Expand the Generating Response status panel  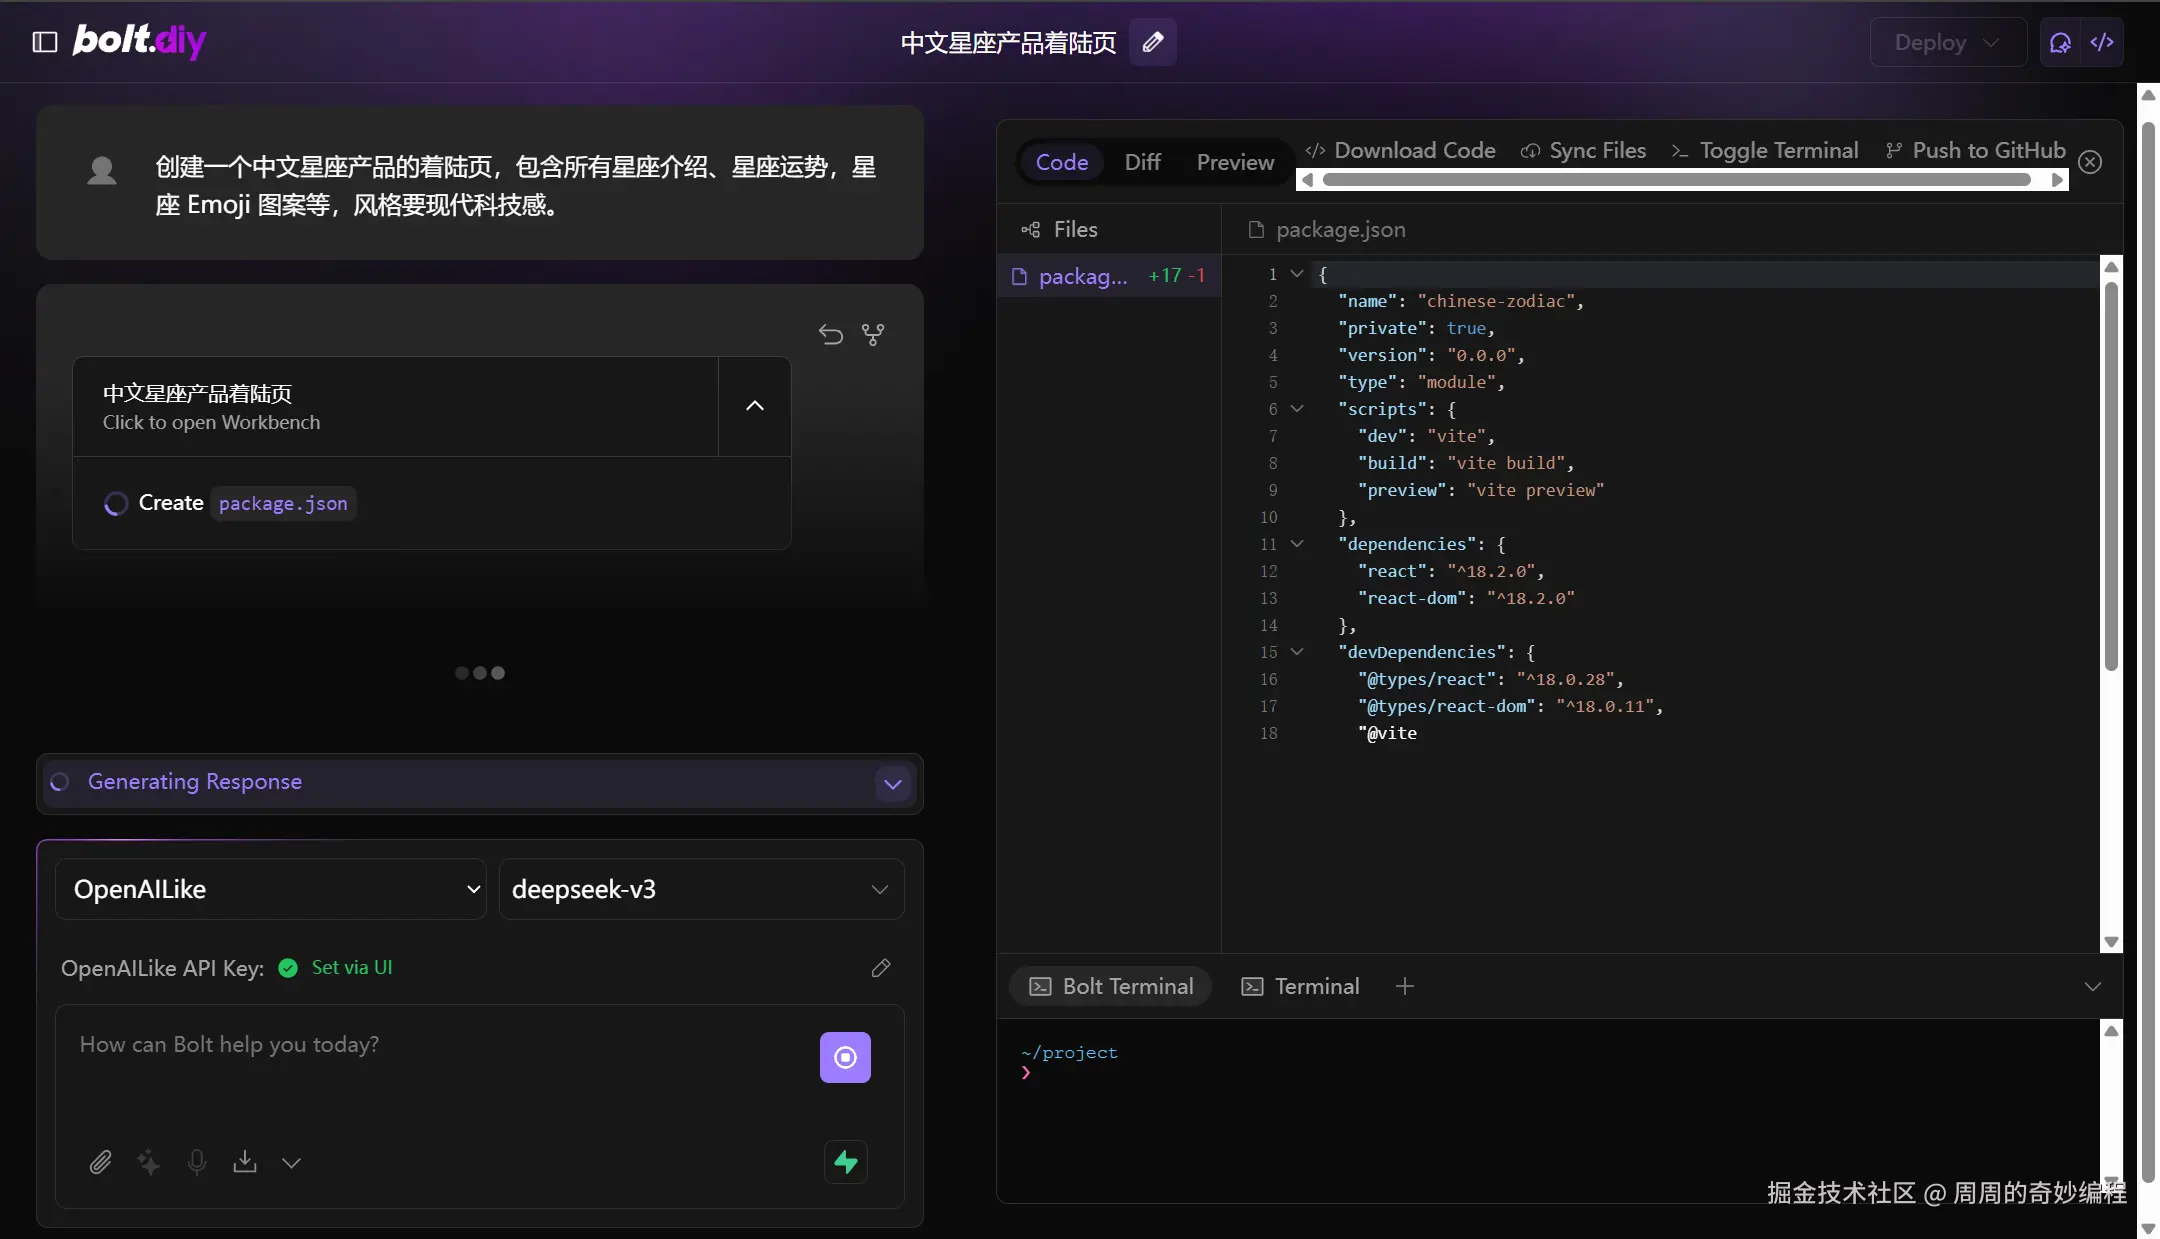point(893,783)
